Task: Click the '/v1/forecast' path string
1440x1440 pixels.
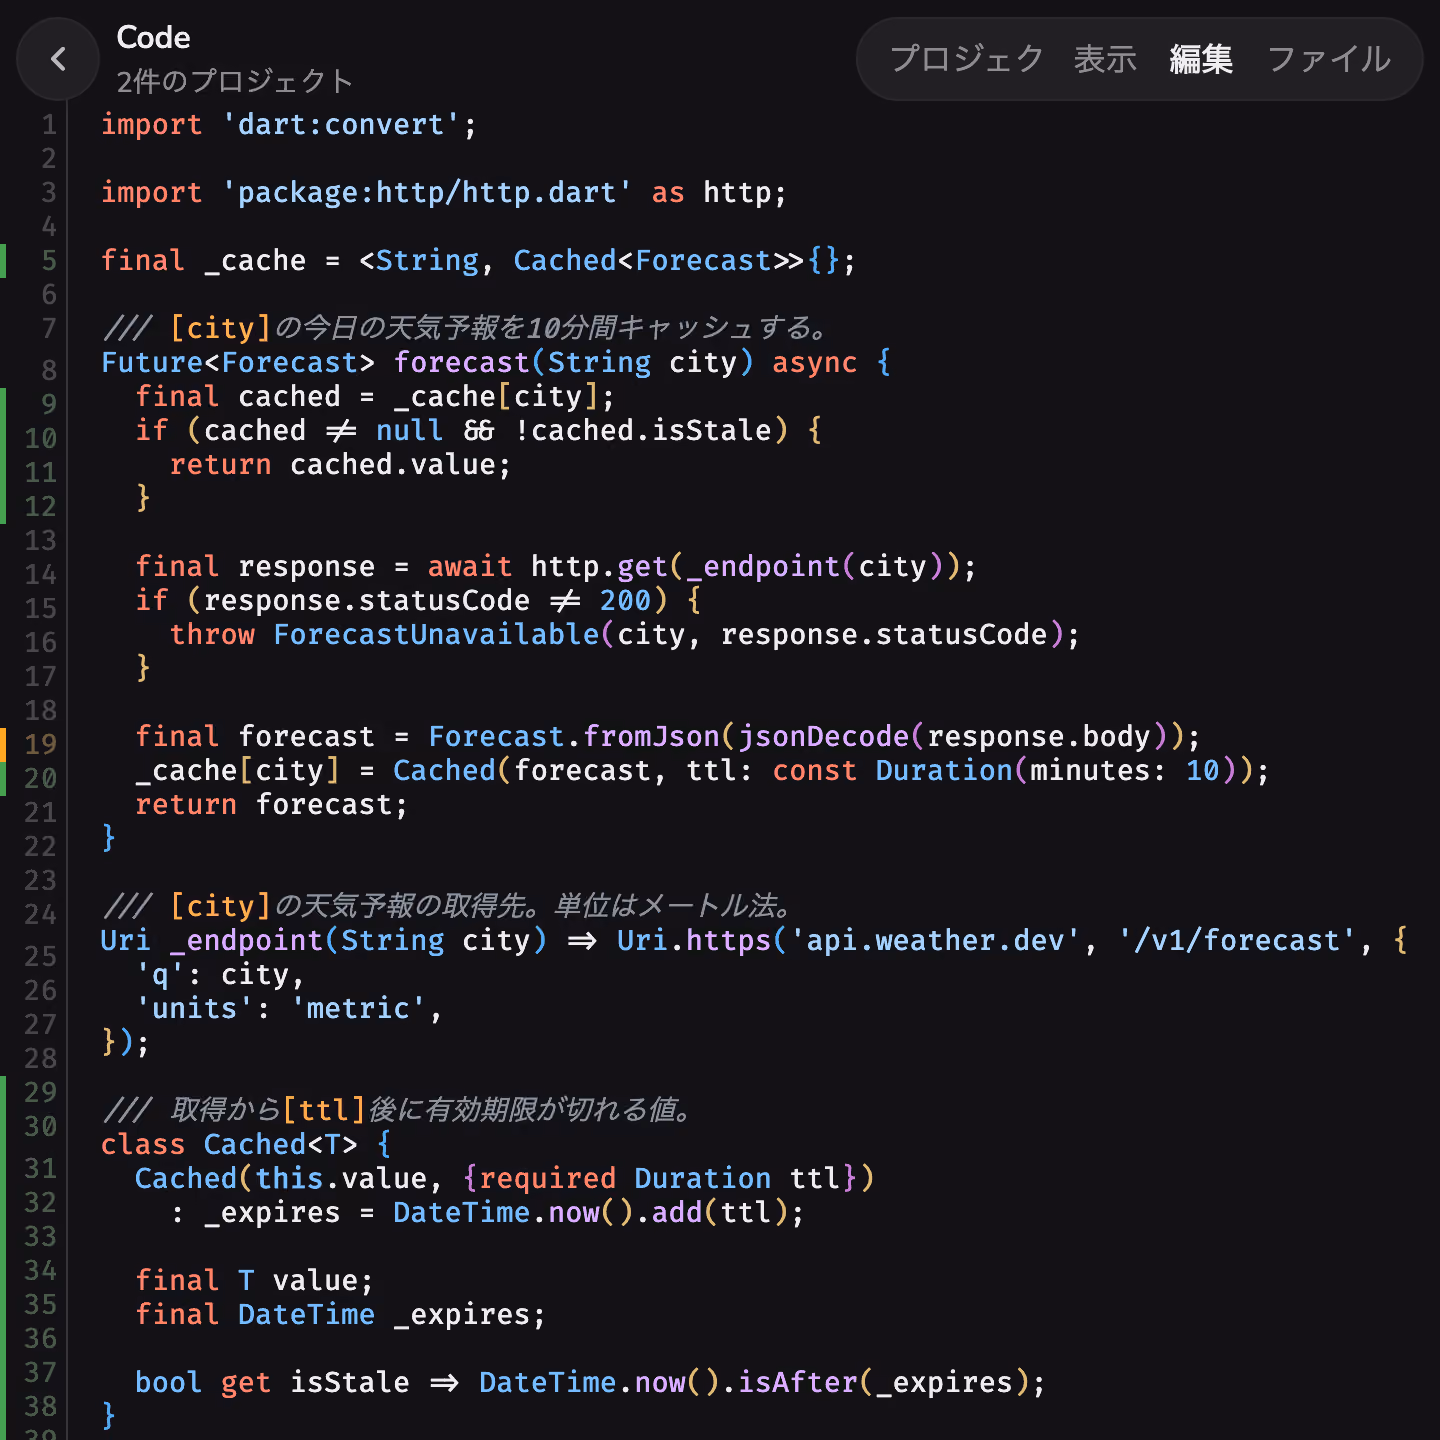Action: point(1236,940)
